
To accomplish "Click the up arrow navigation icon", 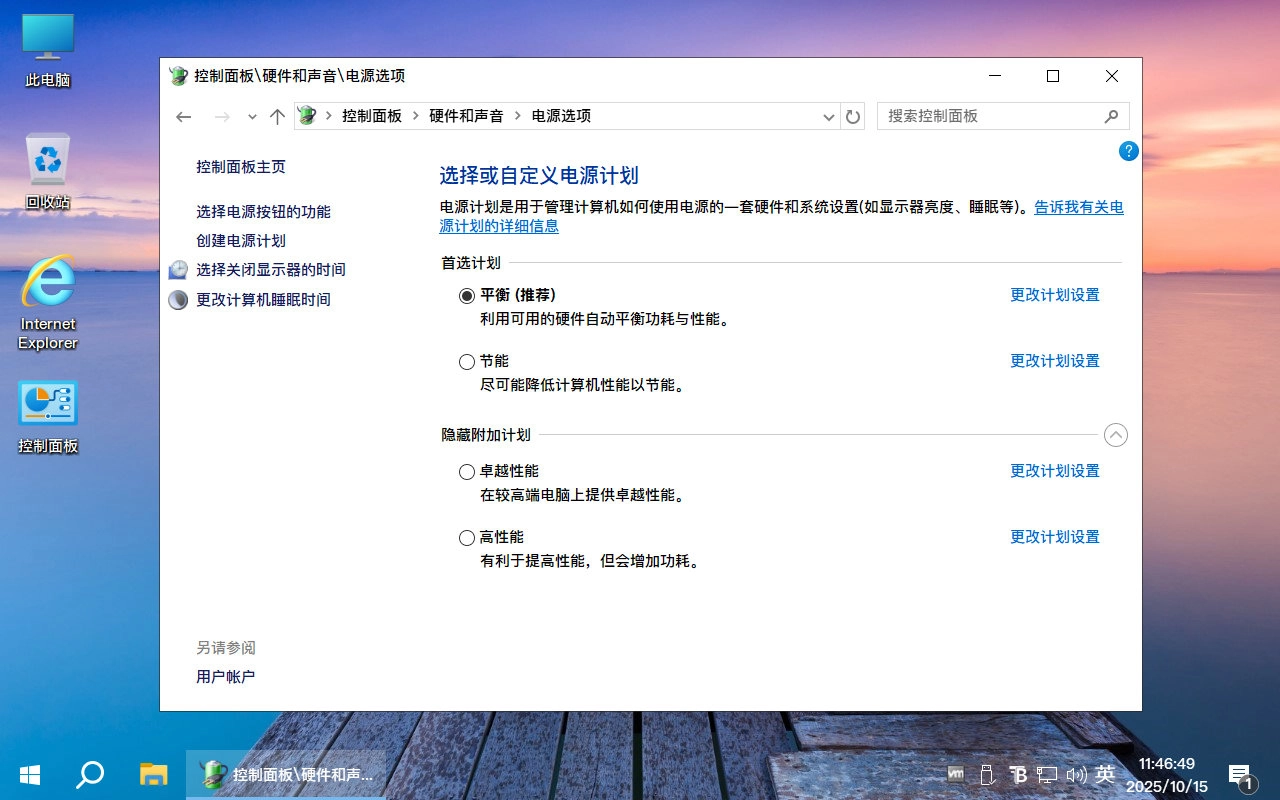I will (x=277, y=116).
